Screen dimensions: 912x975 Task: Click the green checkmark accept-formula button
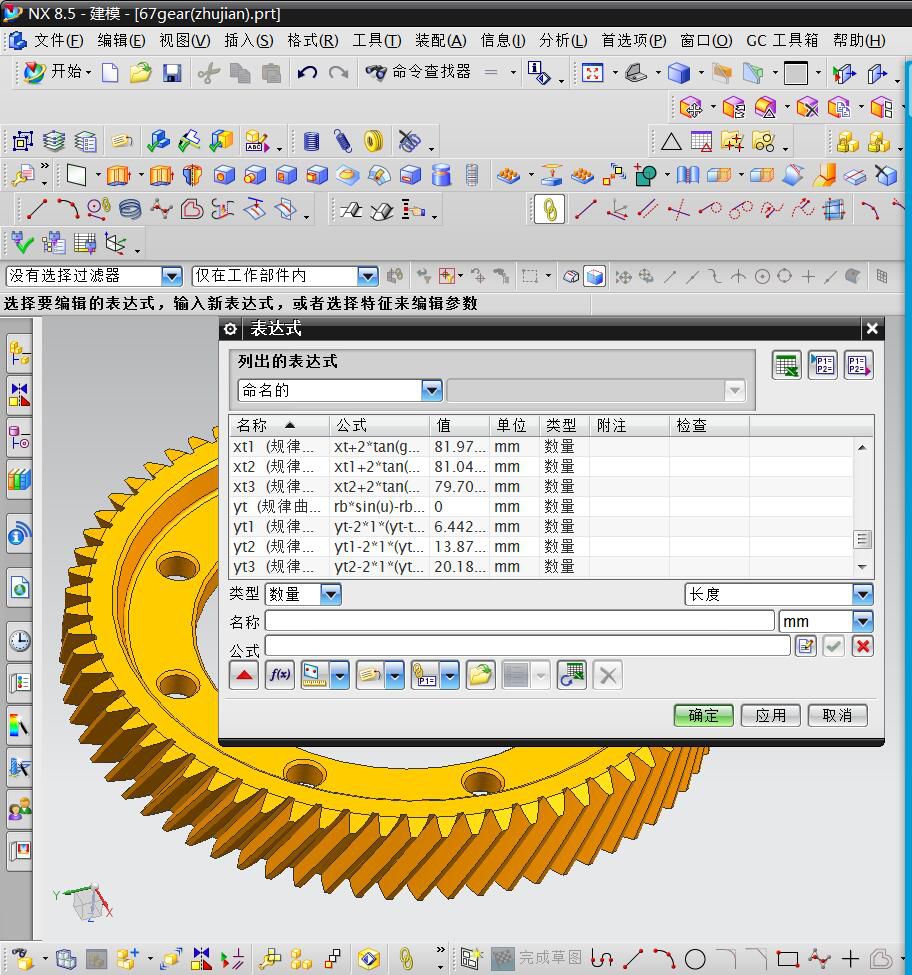pos(833,646)
